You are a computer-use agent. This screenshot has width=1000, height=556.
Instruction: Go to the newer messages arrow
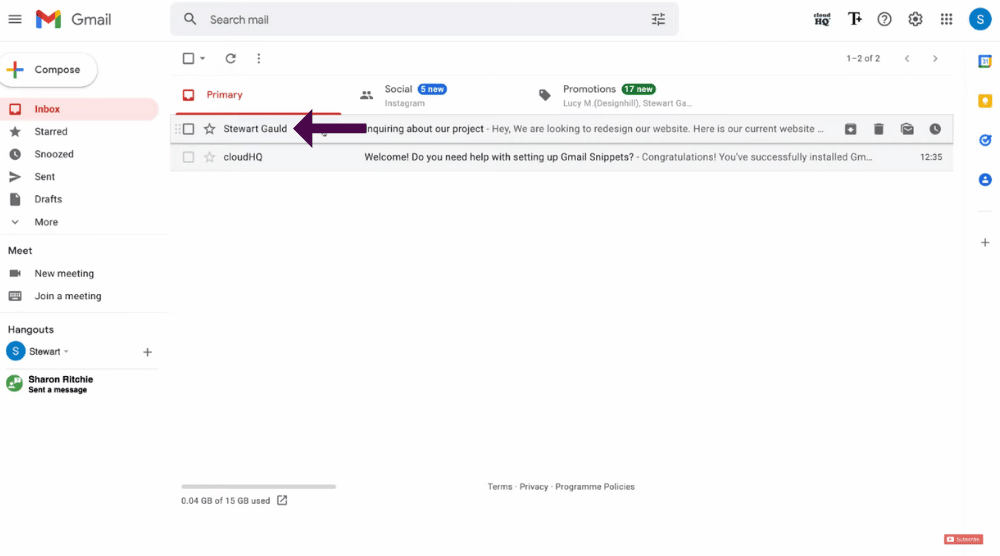point(907,58)
